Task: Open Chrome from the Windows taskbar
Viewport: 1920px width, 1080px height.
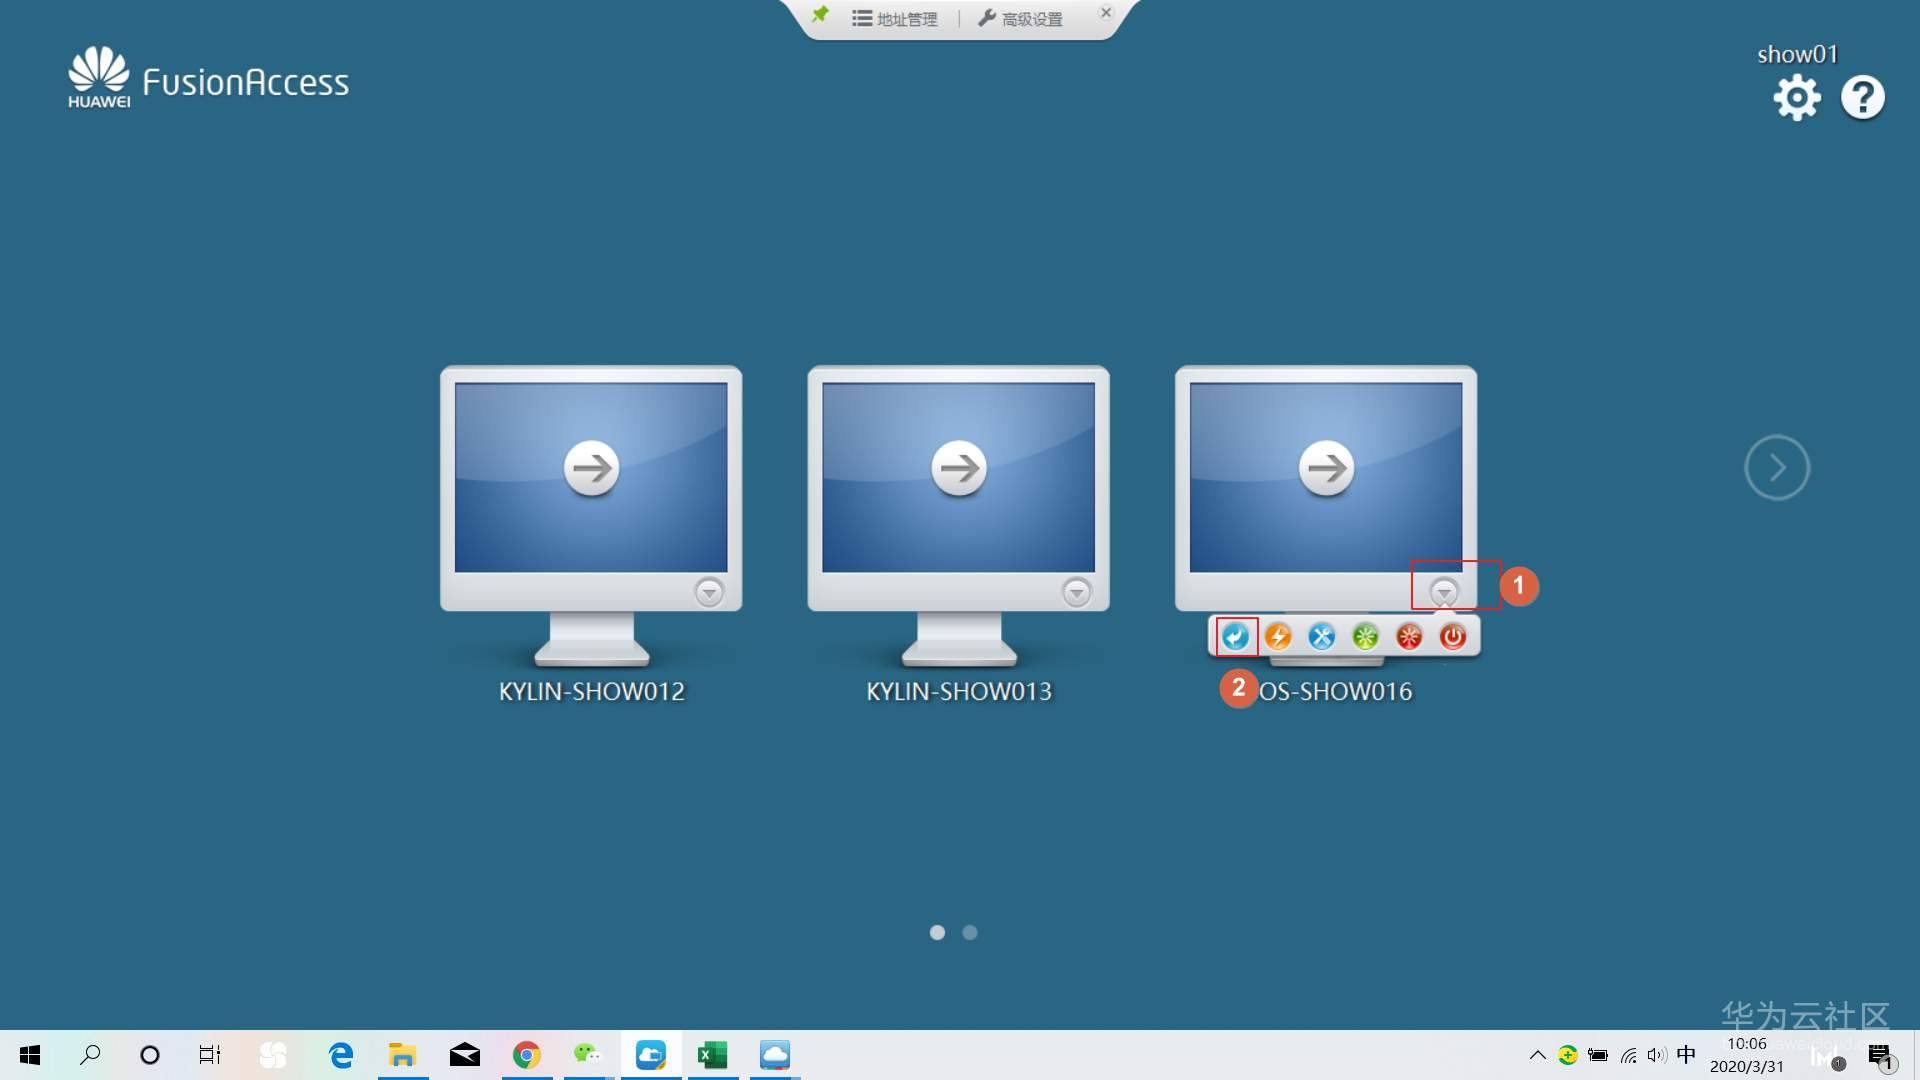Action: (x=527, y=1055)
